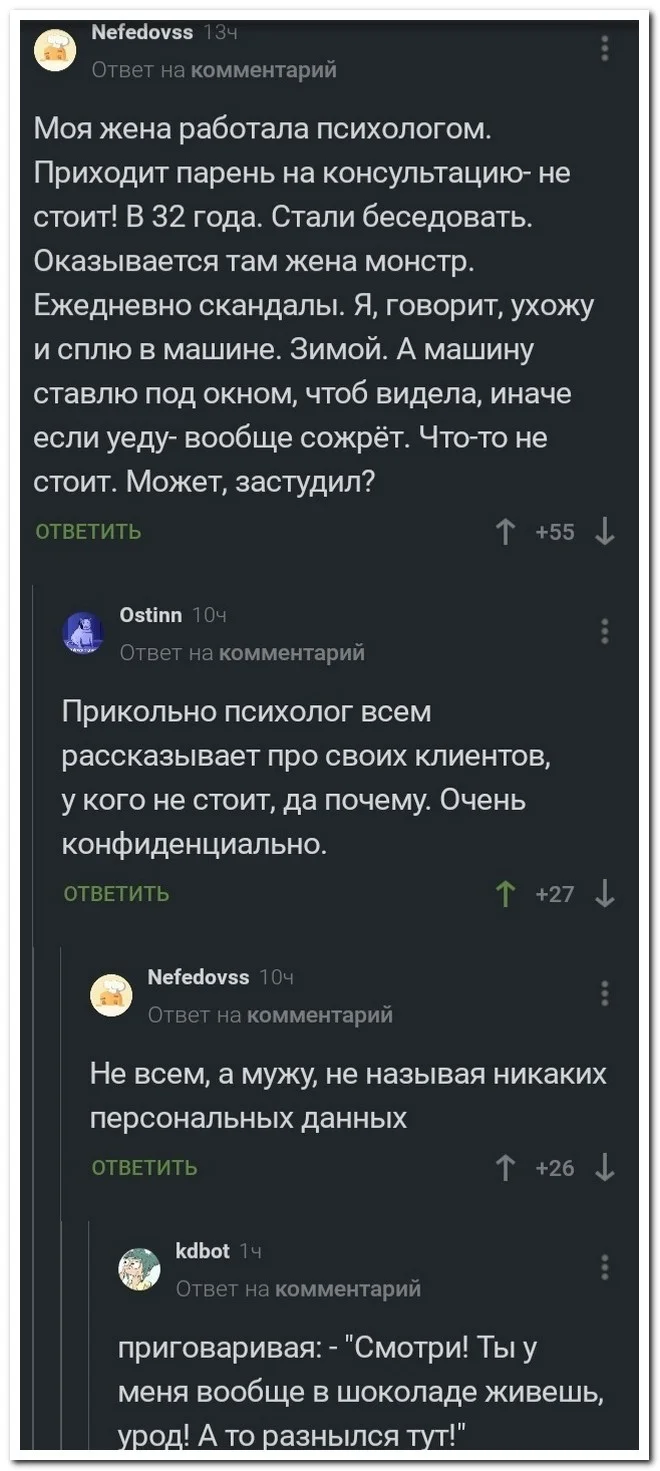Click ОТВЕТИТЬ under Ostinn's comment
Image resolution: width=660 pixels, height=1471 pixels.
coord(117,893)
